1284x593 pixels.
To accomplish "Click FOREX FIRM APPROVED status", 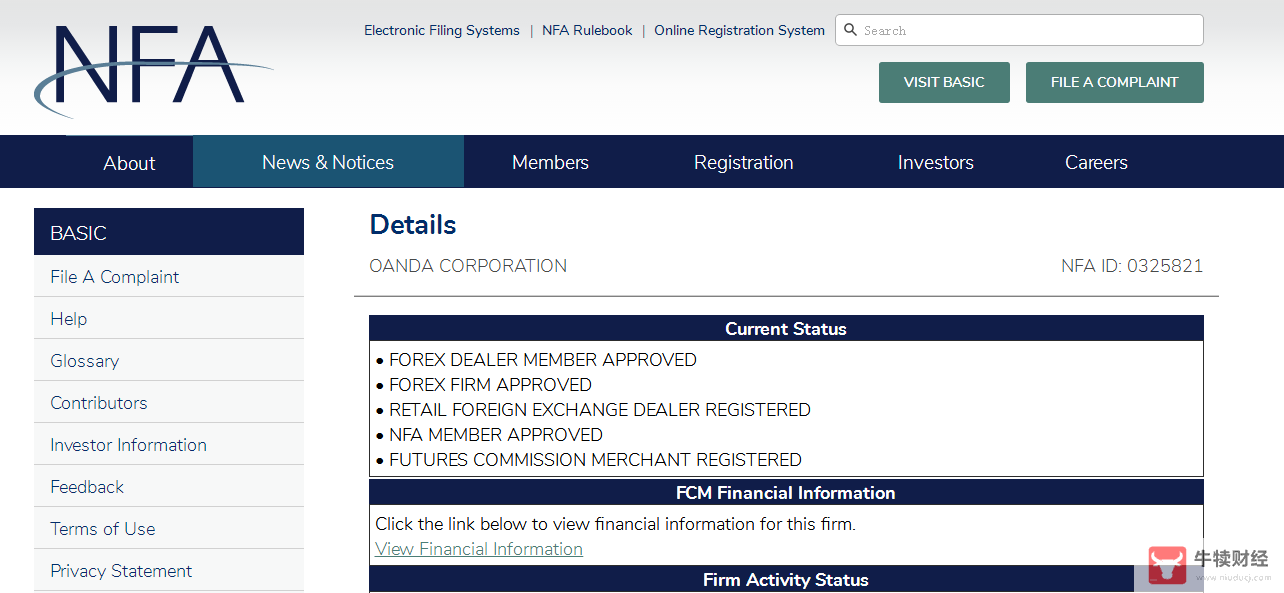I will tap(490, 385).
